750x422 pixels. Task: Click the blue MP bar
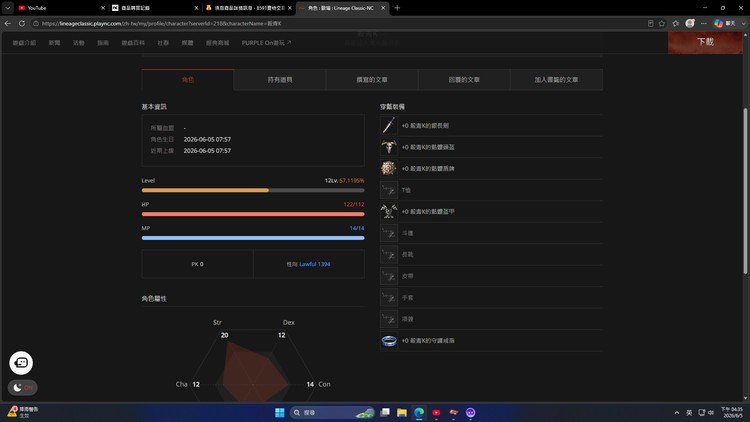(253, 238)
